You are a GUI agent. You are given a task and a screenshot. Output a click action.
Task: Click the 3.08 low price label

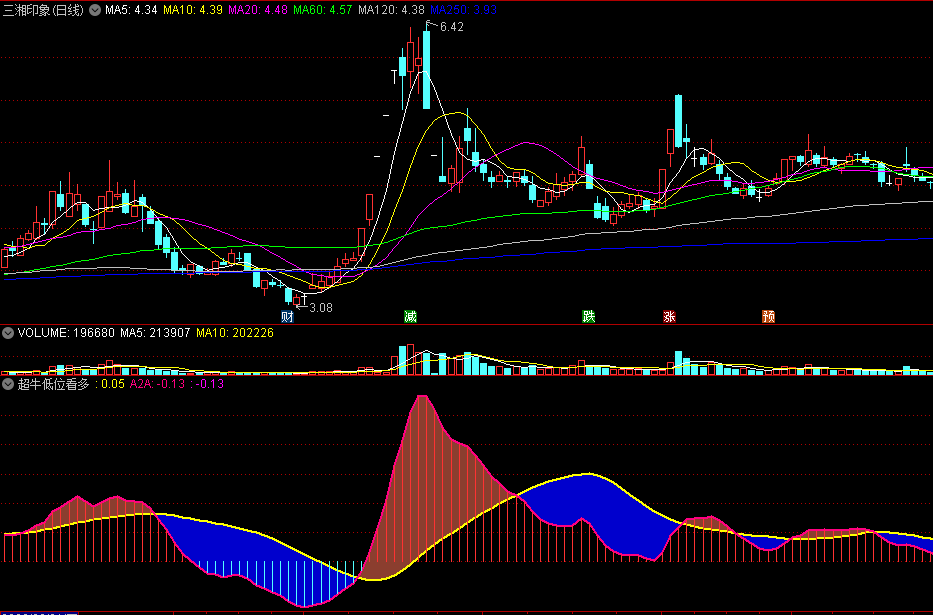(x=321, y=308)
